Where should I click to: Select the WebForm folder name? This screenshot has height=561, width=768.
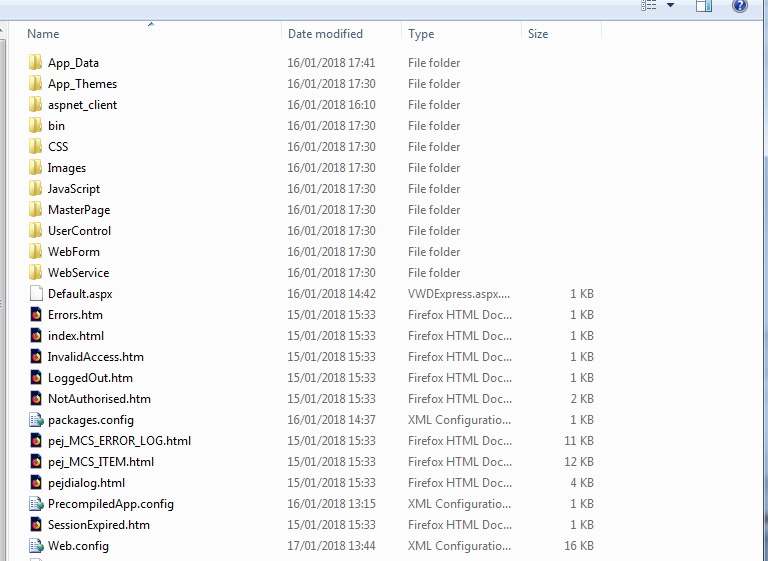click(73, 252)
